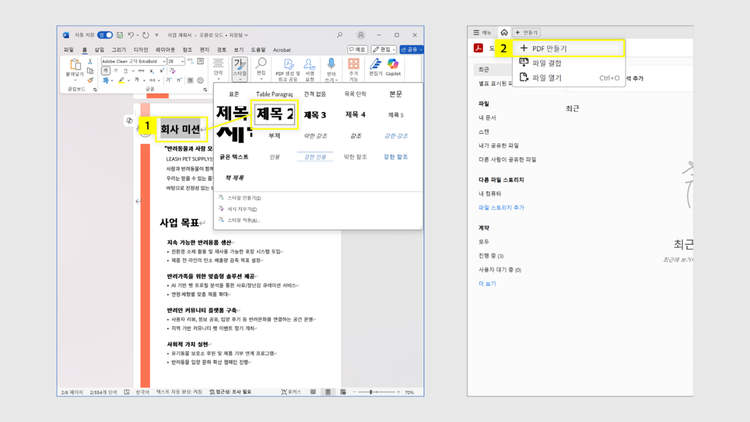Click the Acrobat home icon
The height and width of the screenshot is (422, 750).
click(504, 33)
